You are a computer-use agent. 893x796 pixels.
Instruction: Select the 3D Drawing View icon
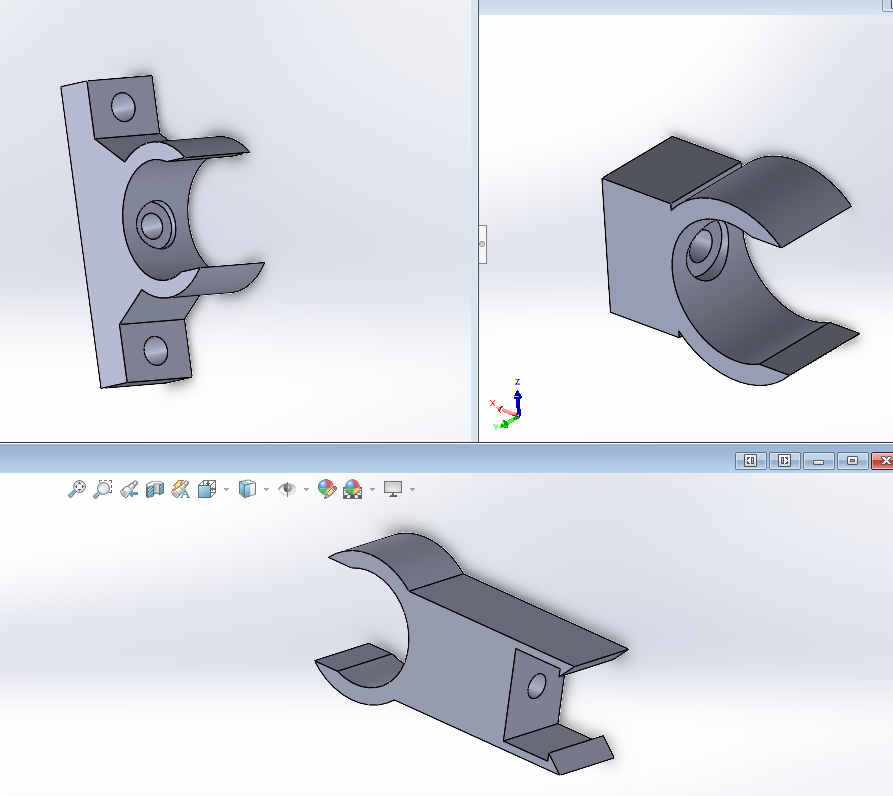click(181, 489)
